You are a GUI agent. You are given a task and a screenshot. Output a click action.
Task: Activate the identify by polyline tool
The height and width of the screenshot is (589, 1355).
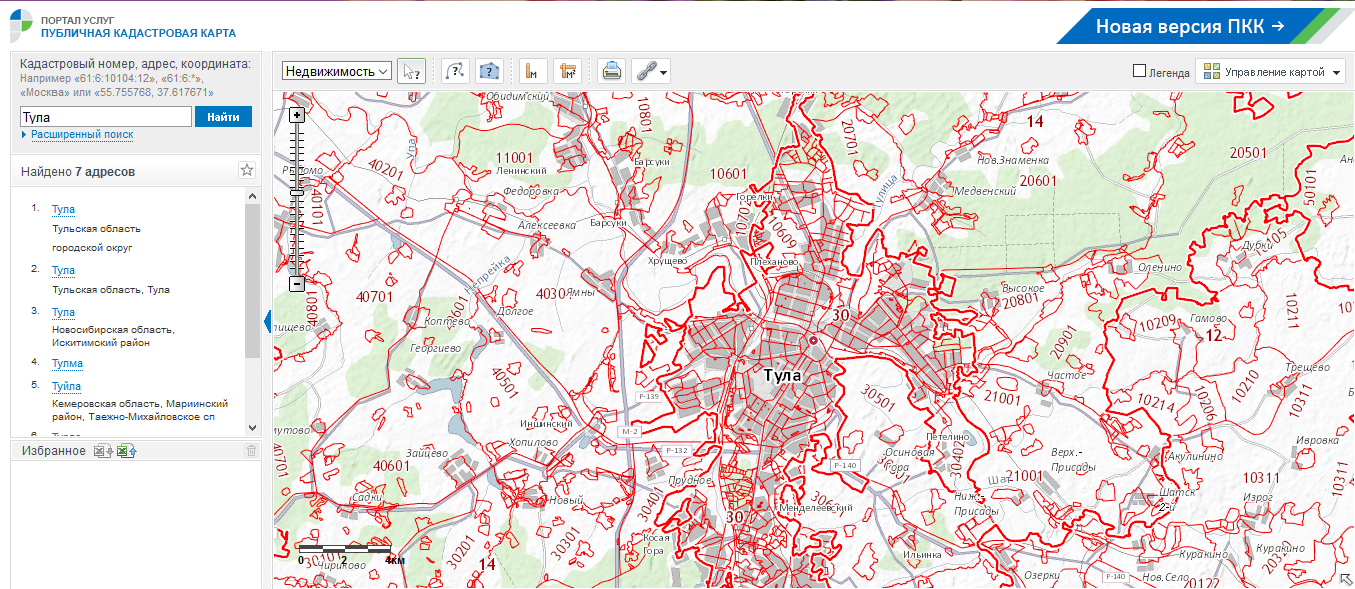click(455, 71)
